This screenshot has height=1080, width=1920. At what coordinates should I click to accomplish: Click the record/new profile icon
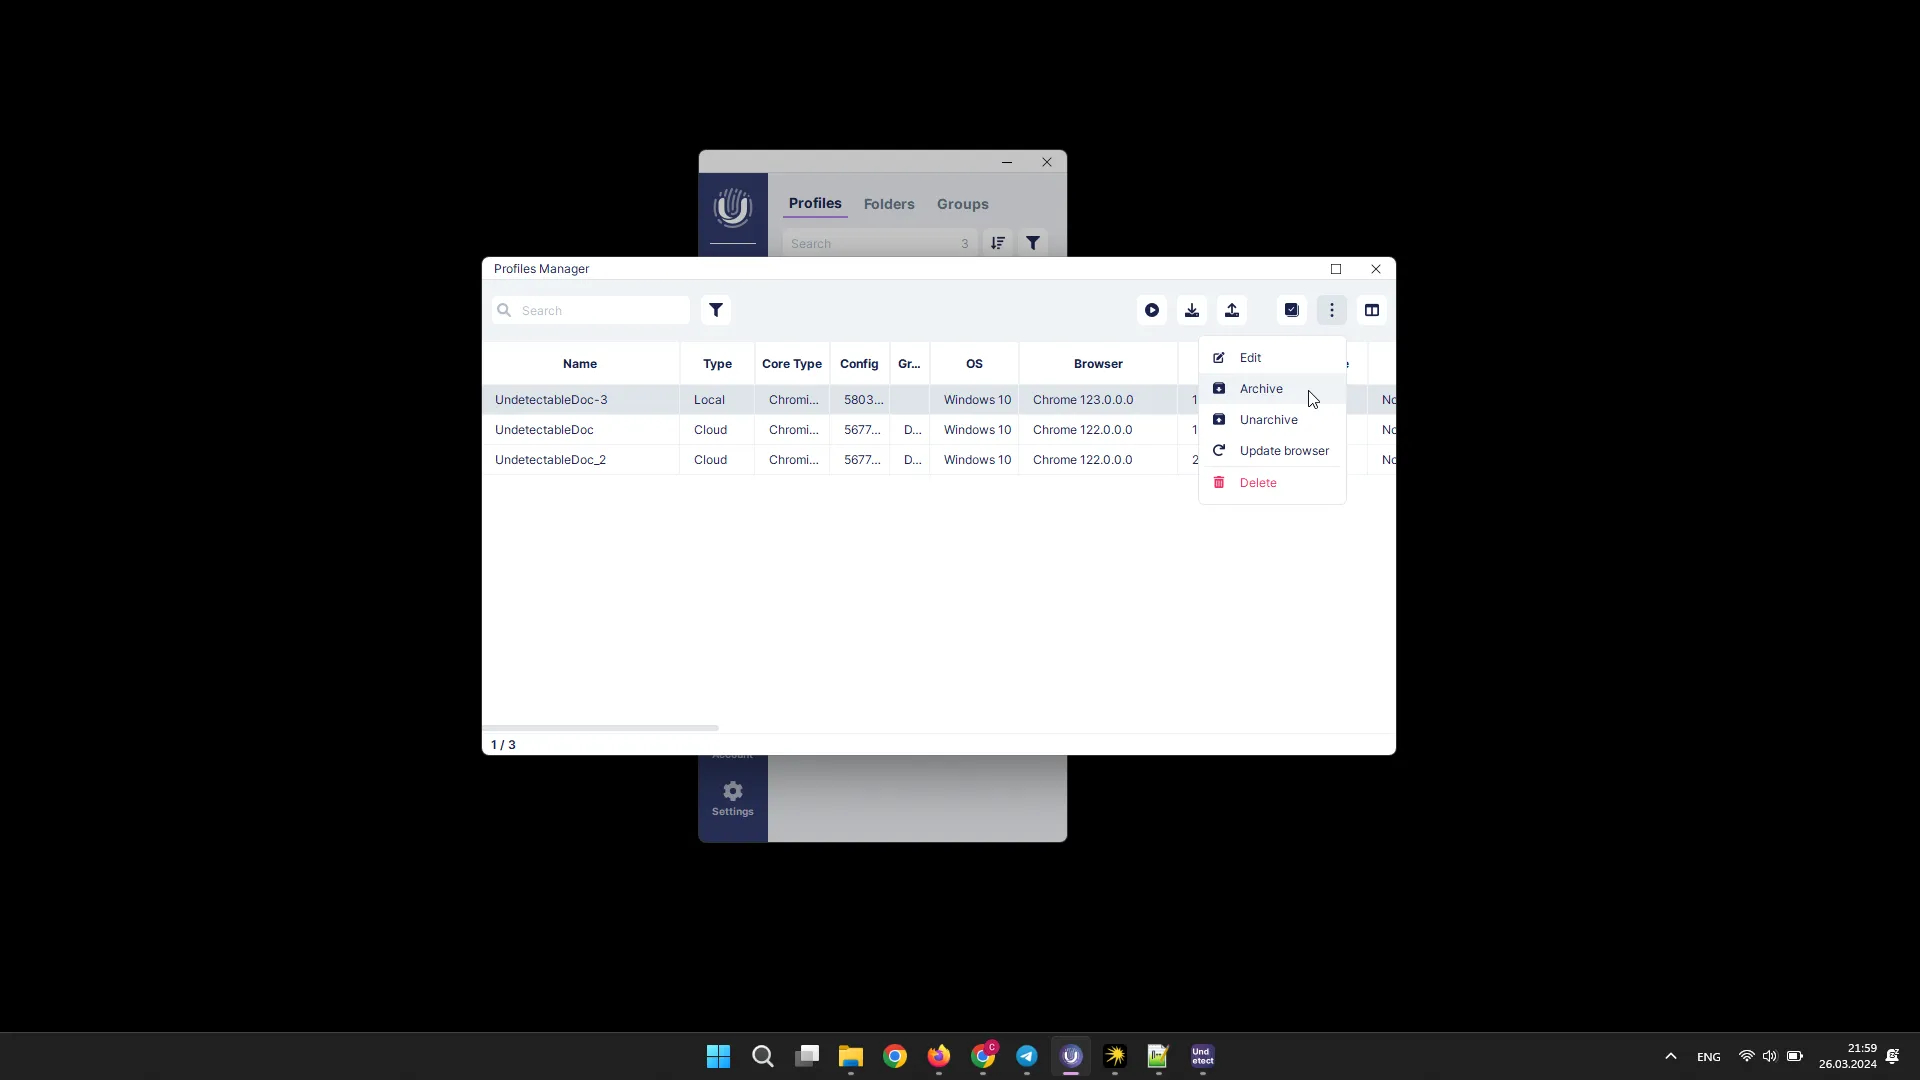coord(1151,310)
